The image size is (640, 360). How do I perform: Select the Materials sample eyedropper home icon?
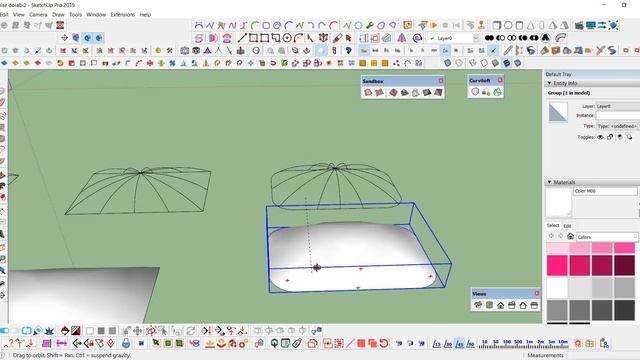click(571, 236)
